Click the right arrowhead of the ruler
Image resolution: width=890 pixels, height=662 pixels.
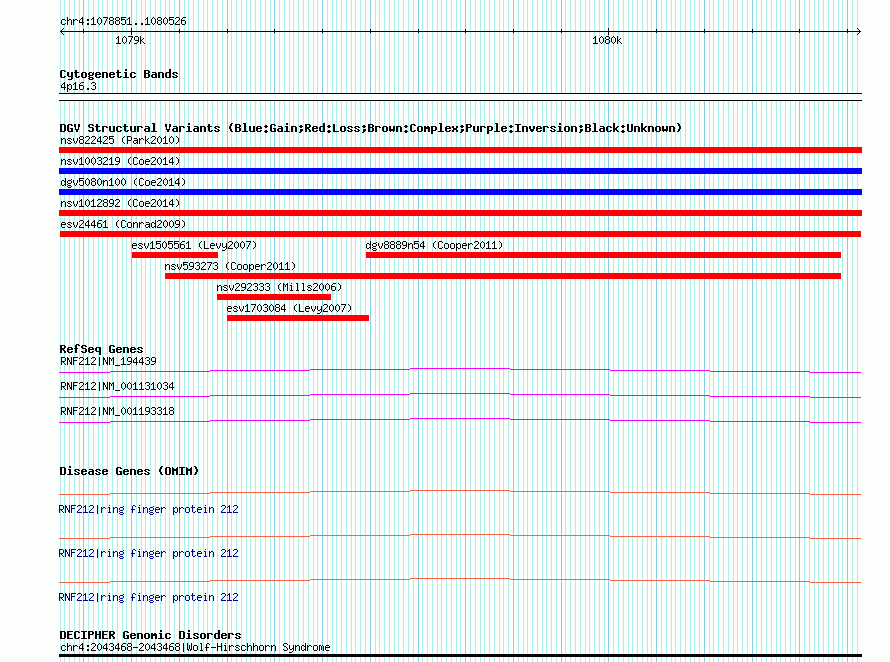point(858,32)
